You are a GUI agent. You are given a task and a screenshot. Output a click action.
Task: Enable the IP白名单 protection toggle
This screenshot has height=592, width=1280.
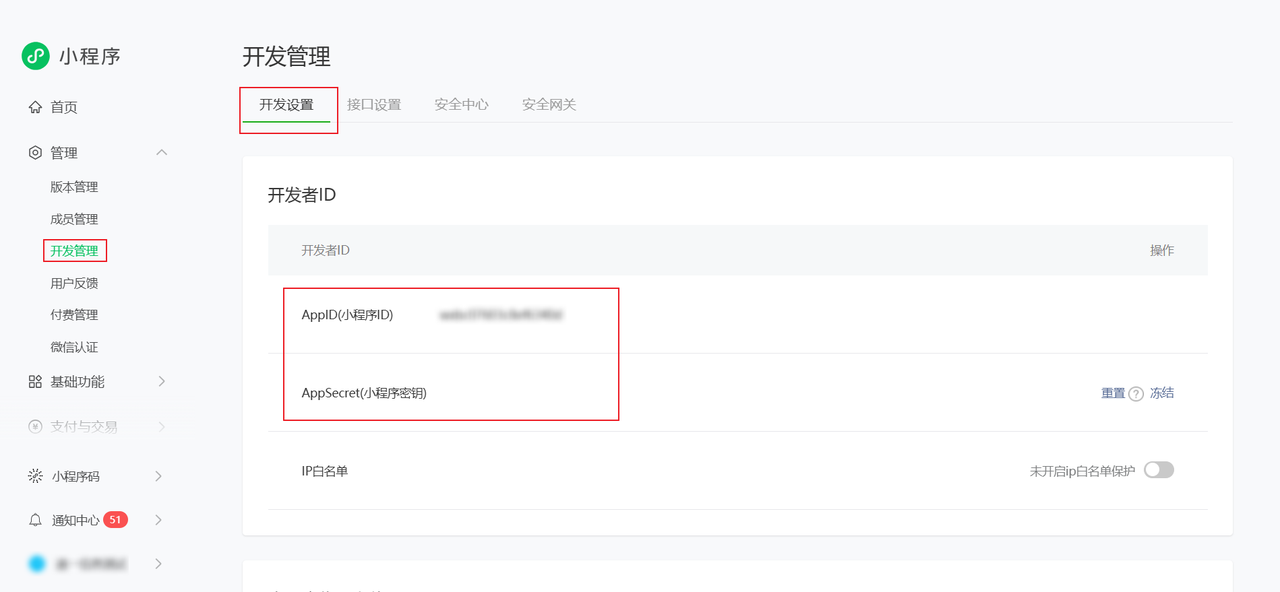tap(1159, 470)
